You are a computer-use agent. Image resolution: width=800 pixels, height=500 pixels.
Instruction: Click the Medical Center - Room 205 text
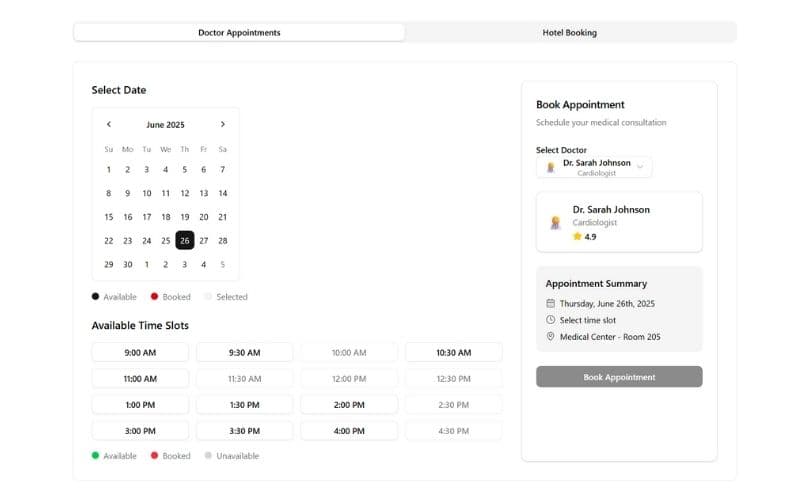point(610,337)
